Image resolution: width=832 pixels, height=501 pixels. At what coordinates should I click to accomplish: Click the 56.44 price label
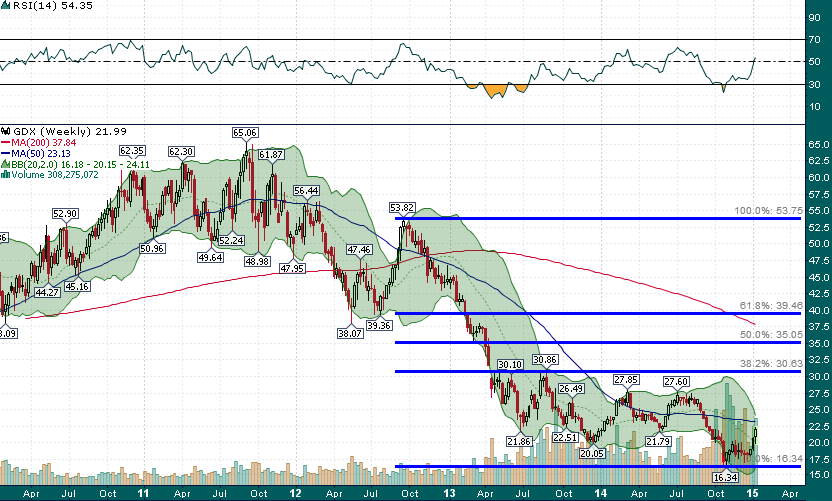coord(307,191)
